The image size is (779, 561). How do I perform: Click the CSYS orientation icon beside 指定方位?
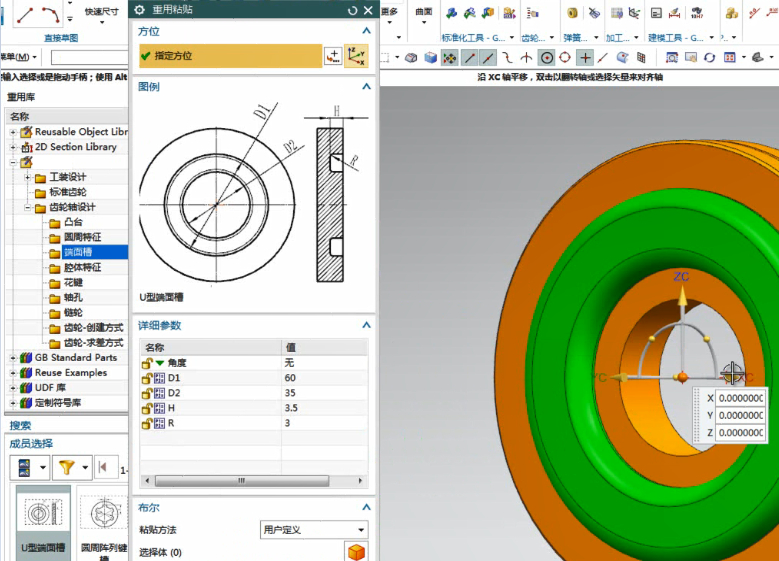point(356,56)
